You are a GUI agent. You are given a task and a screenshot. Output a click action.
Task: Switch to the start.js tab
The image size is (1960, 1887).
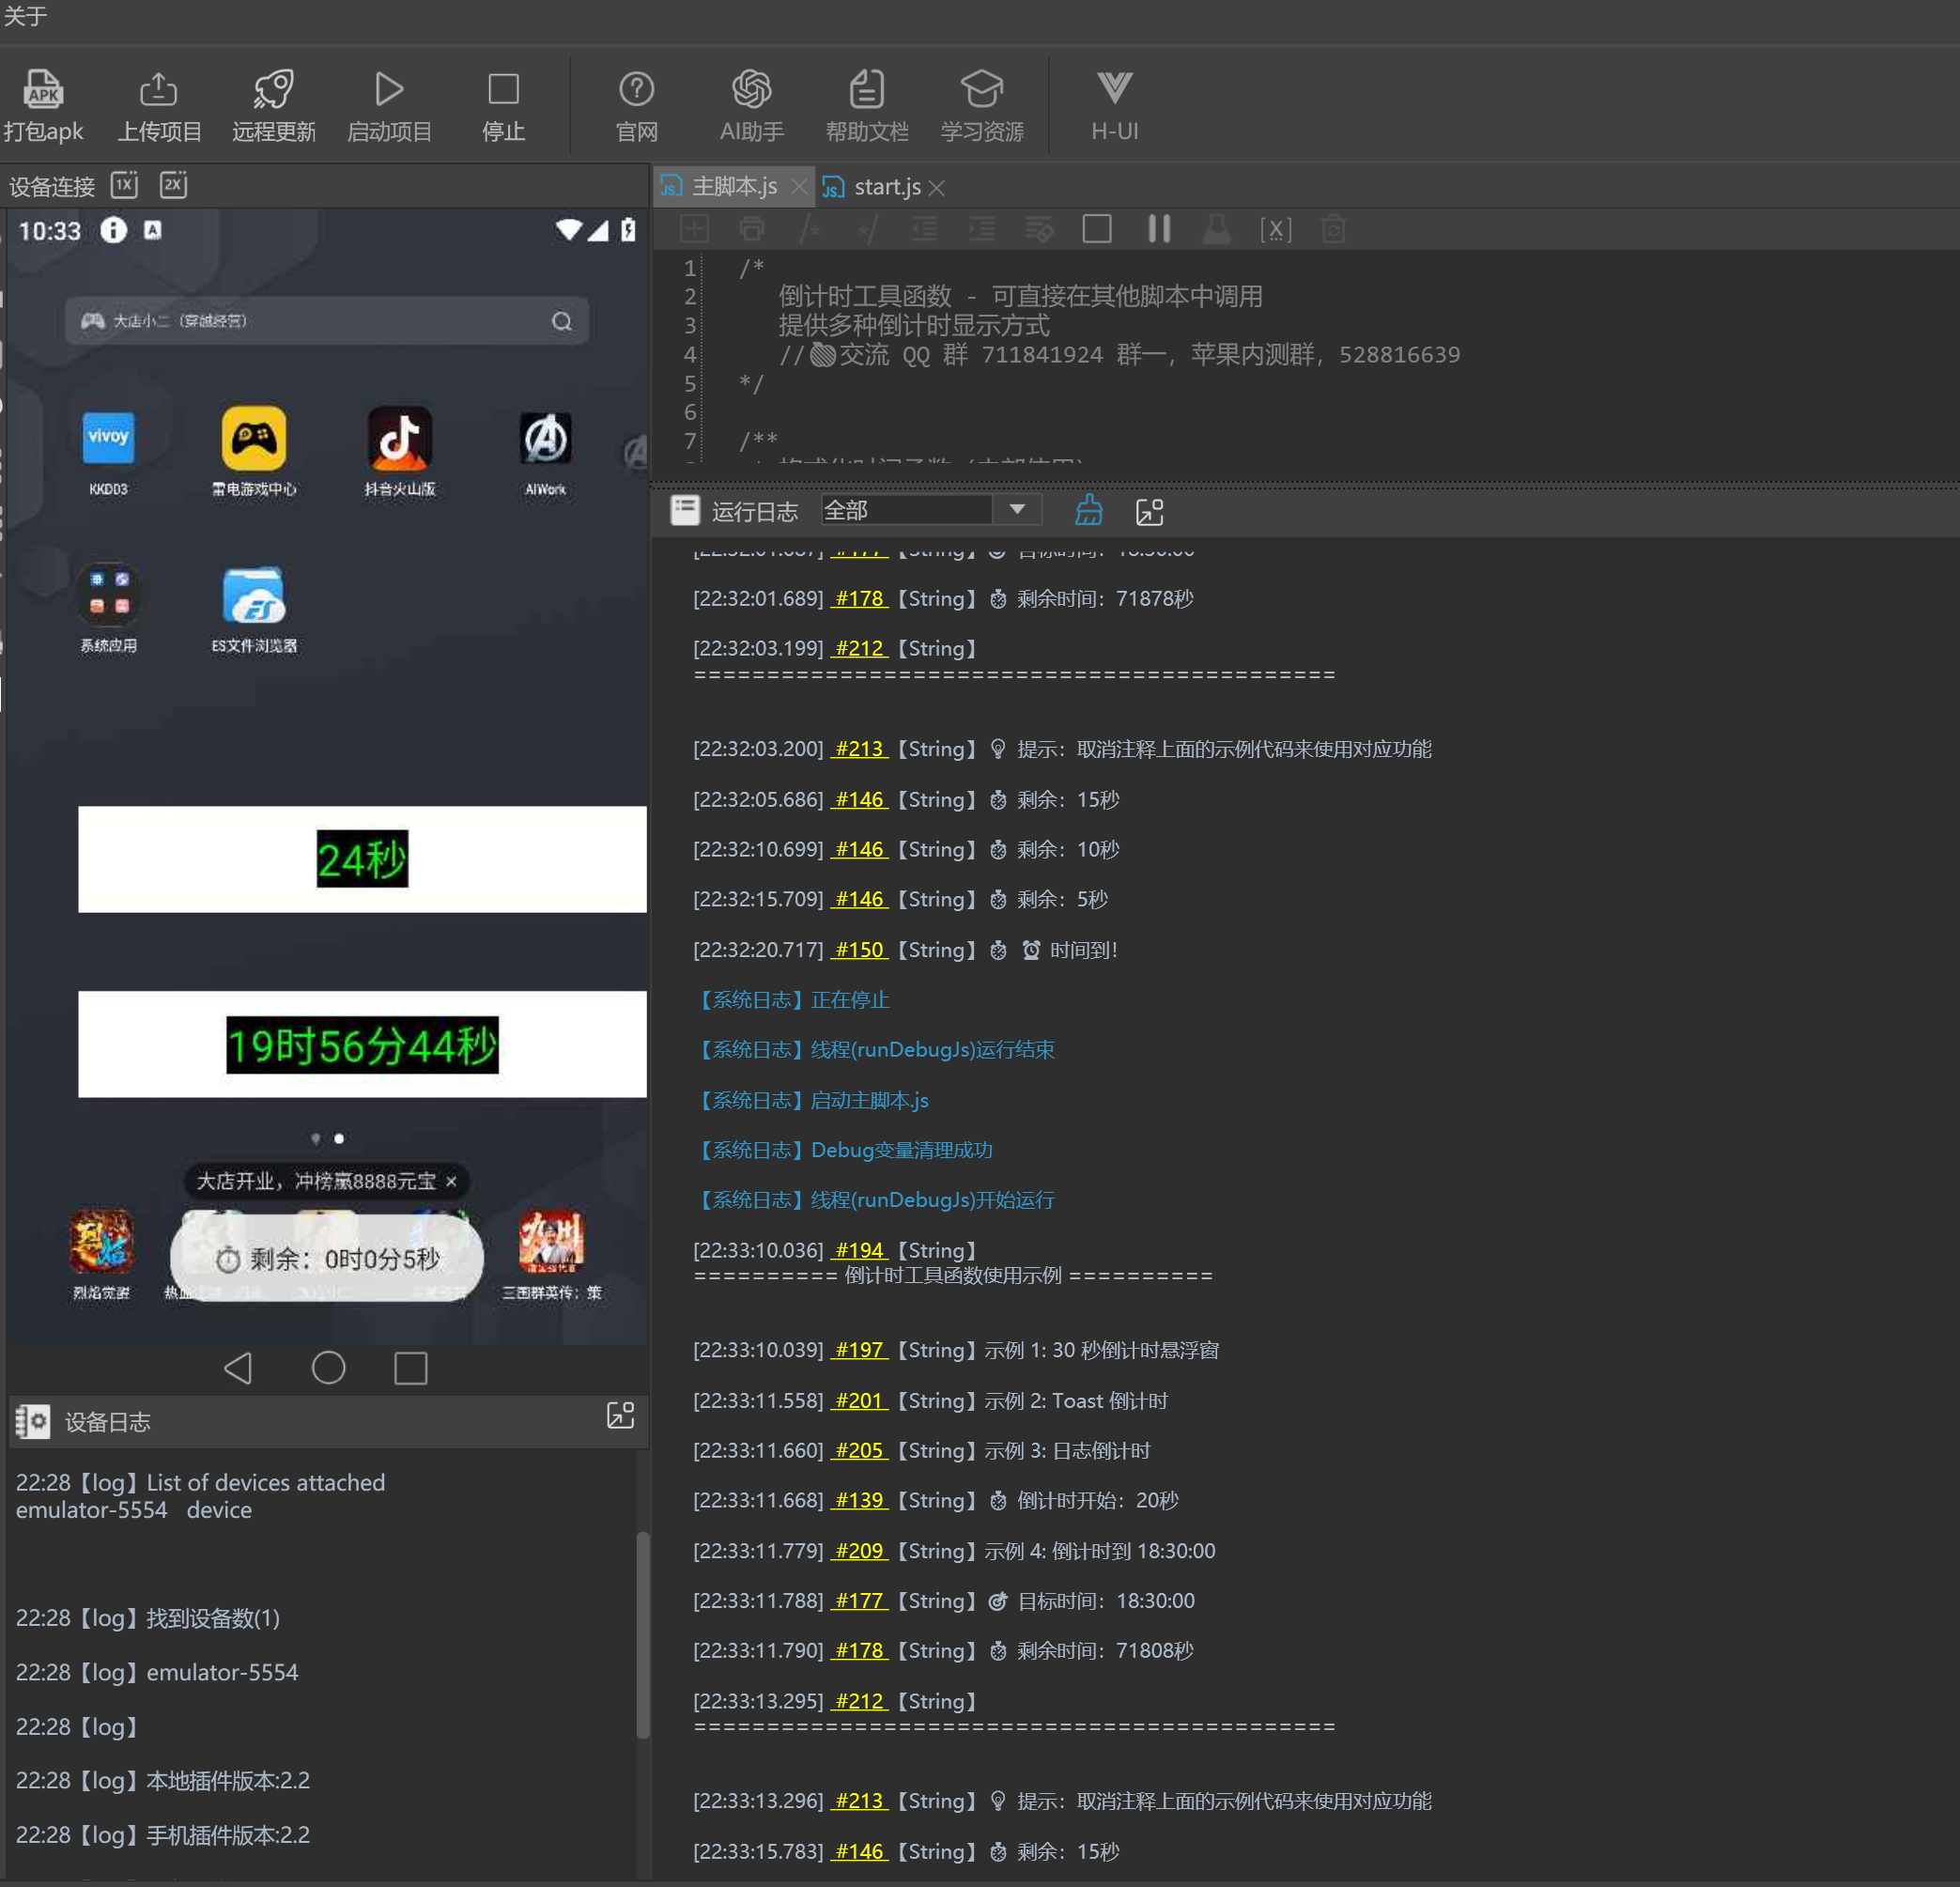(x=886, y=187)
